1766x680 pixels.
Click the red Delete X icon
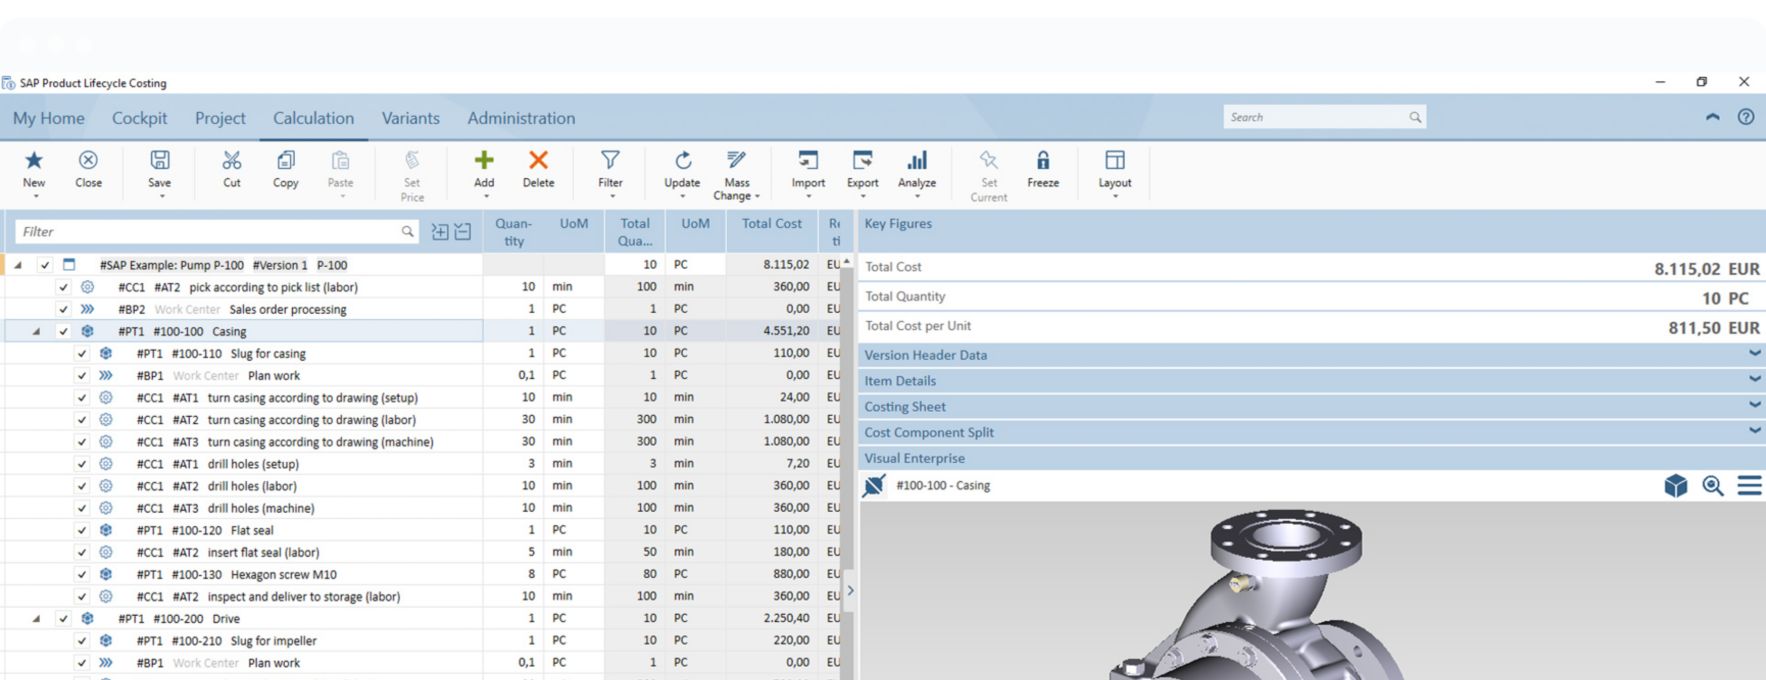coord(538,161)
